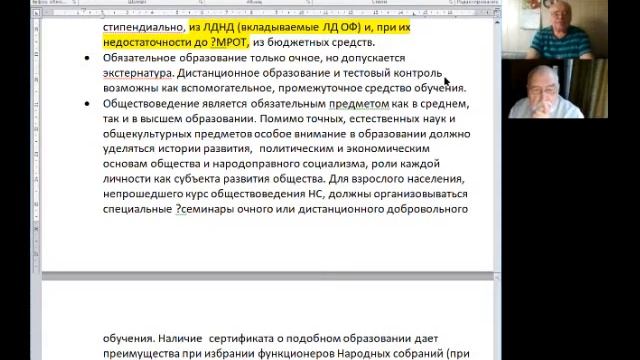Click the tab stop selector left of the ruler

click(36, 13)
